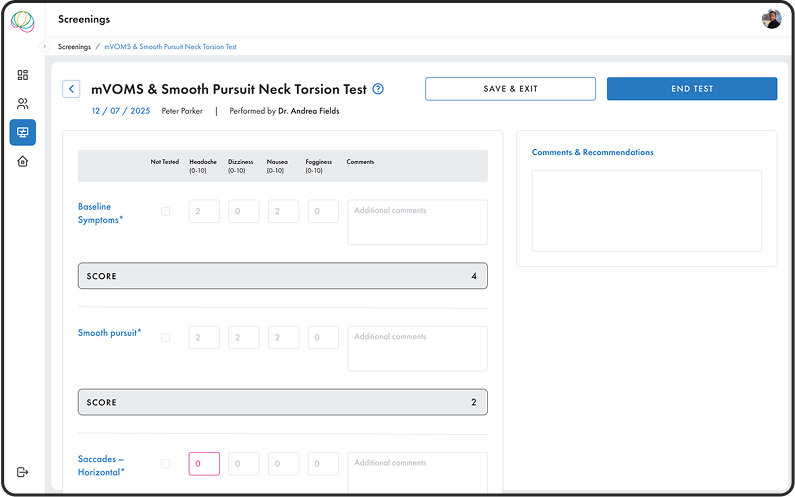Image resolution: width=795 pixels, height=497 pixels.
Task: Click the Saccades – Horizontal* label
Action: pos(101,466)
